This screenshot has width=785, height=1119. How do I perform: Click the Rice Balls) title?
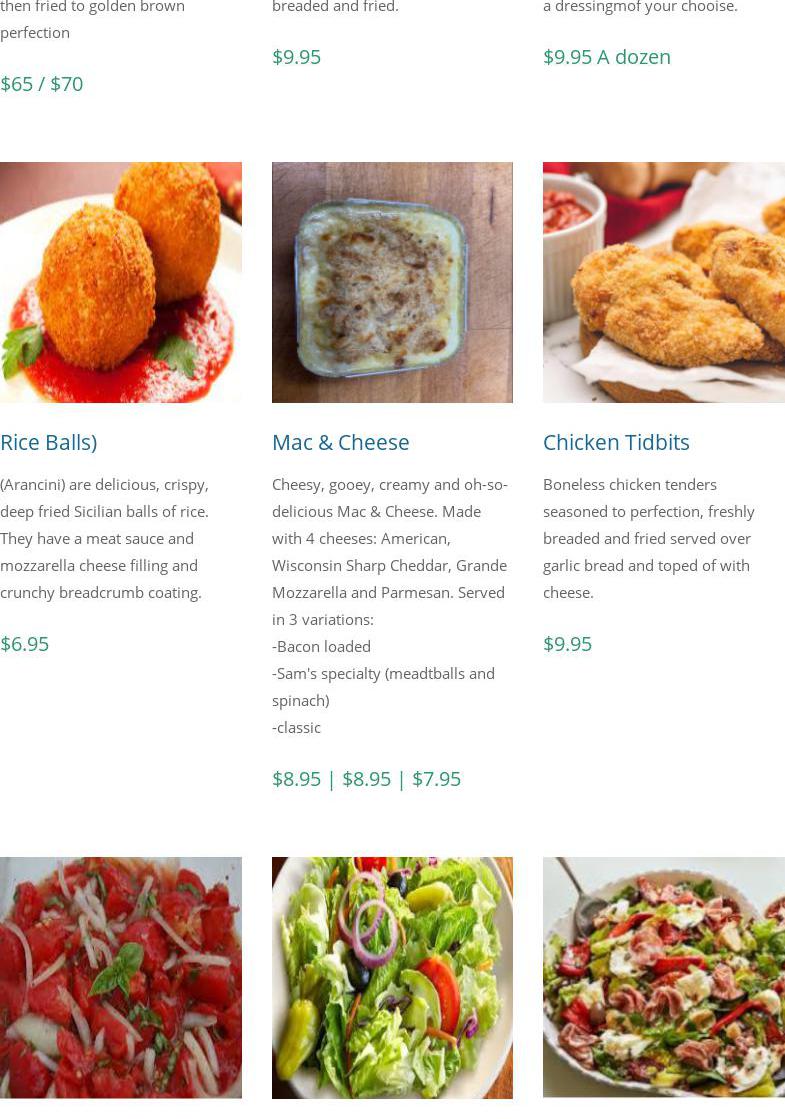[49, 442]
